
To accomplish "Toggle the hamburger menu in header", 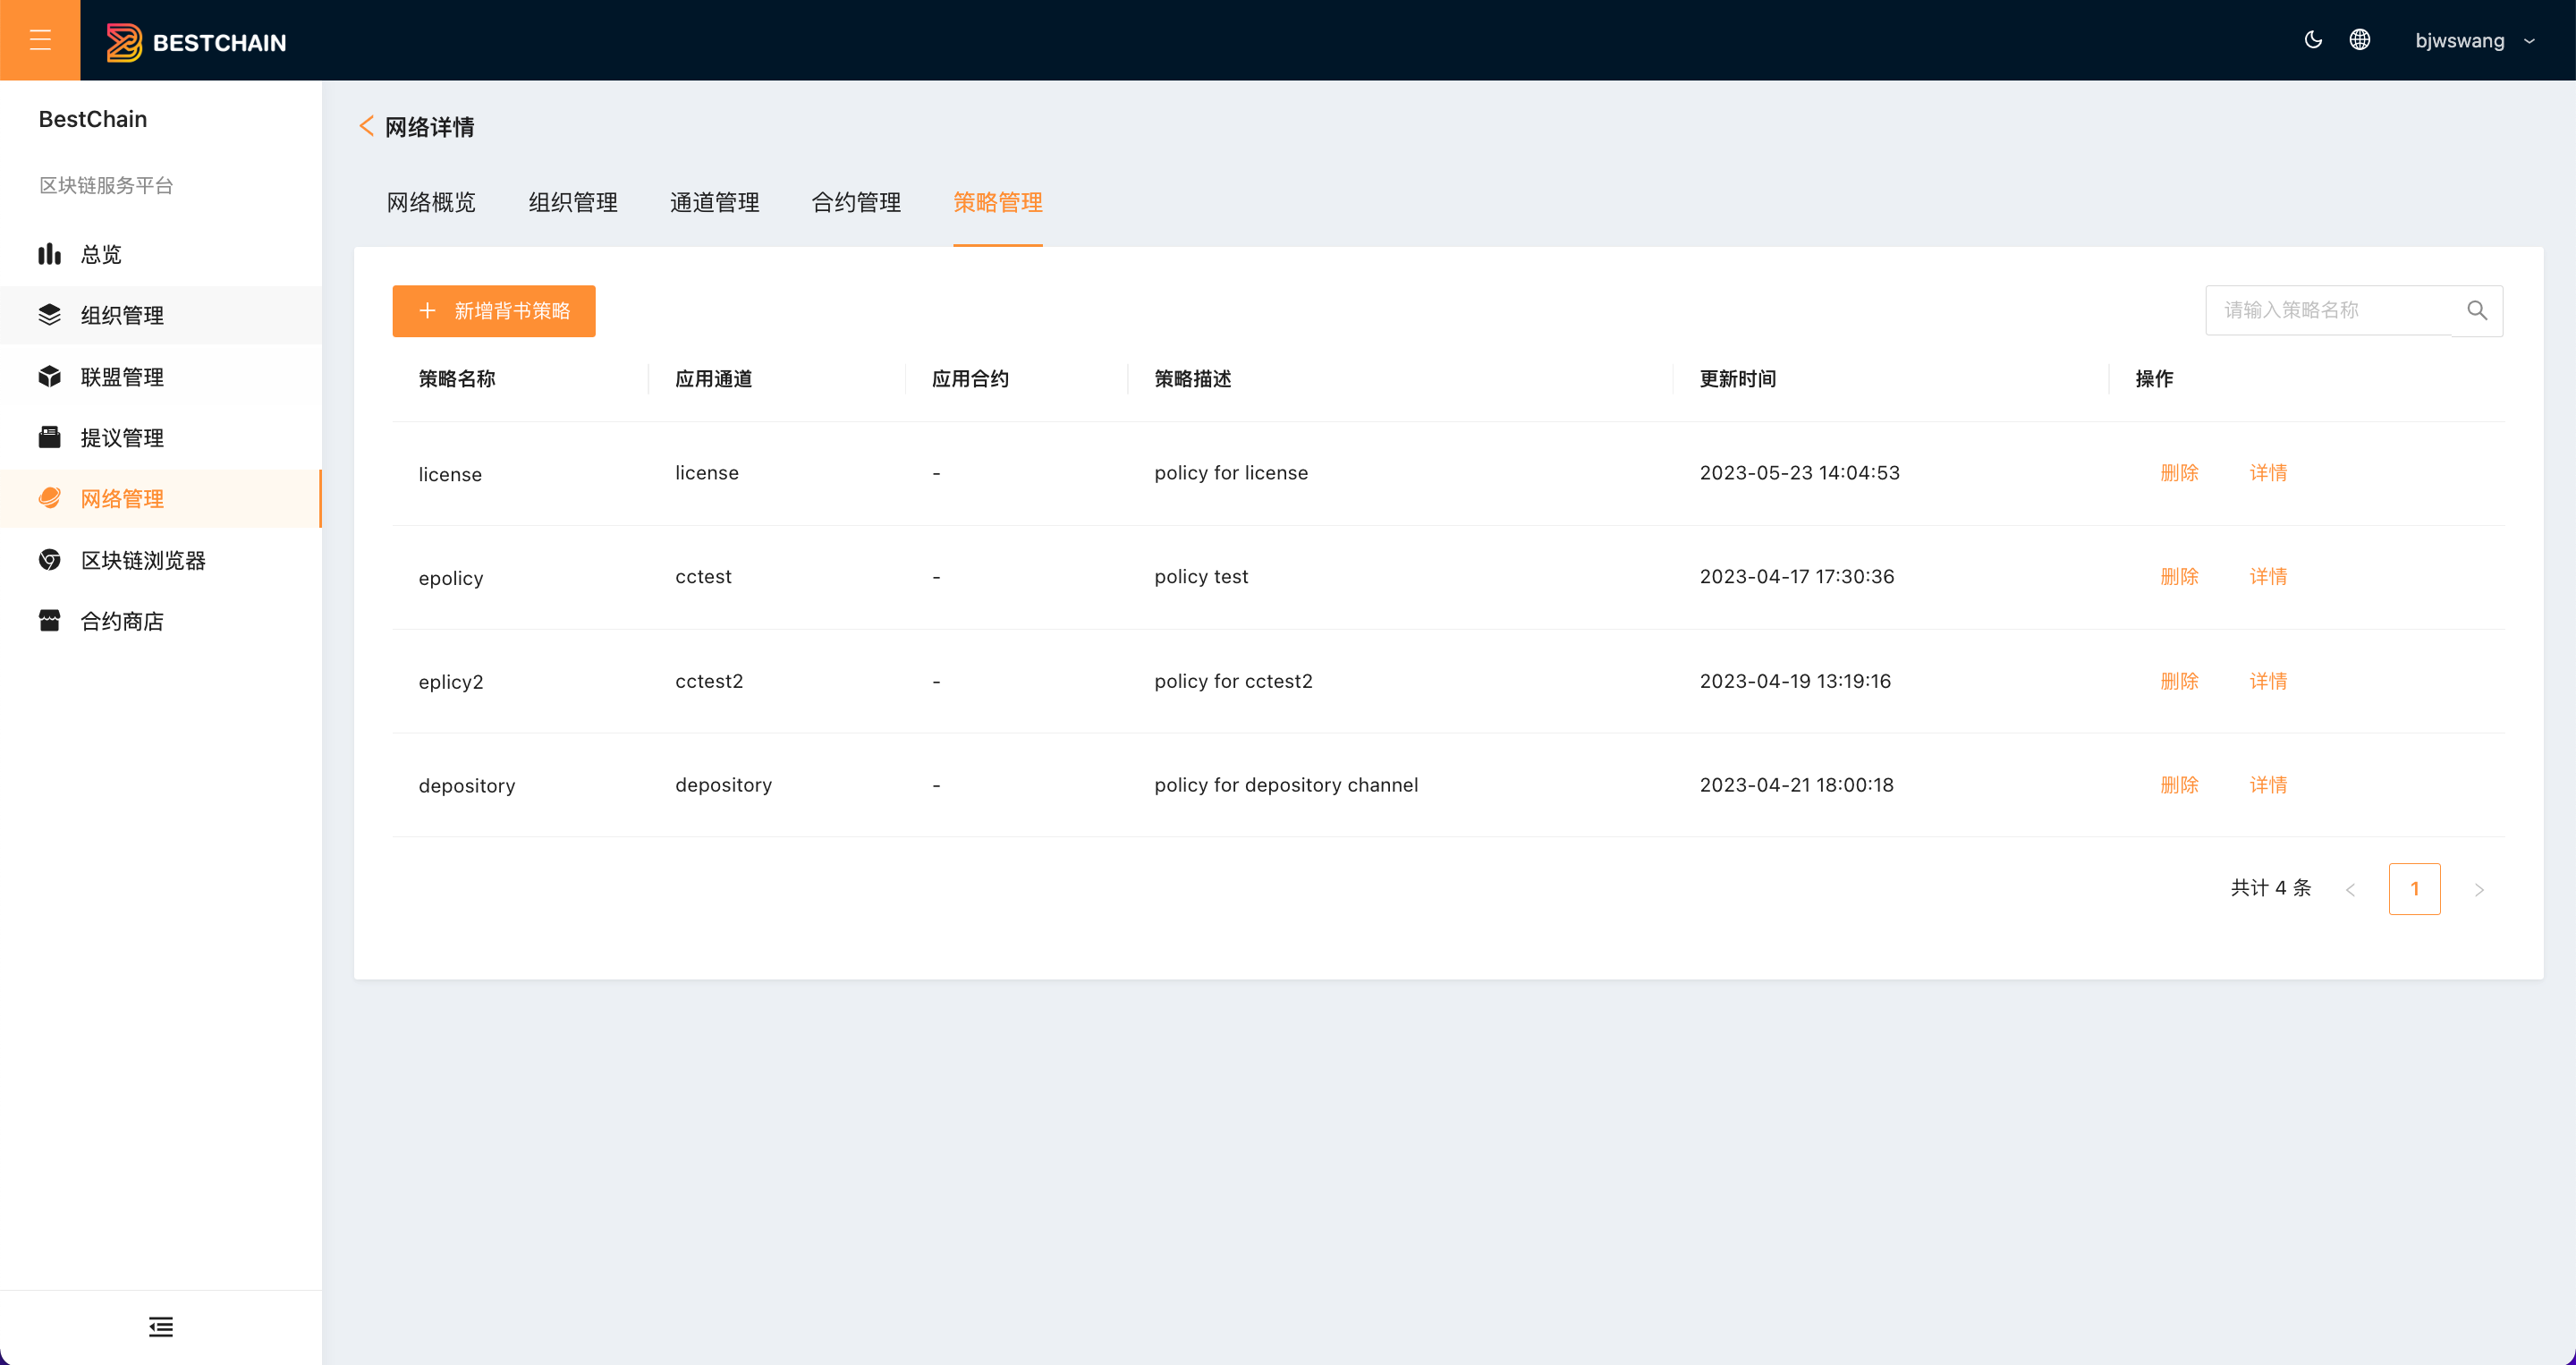I will [40, 40].
